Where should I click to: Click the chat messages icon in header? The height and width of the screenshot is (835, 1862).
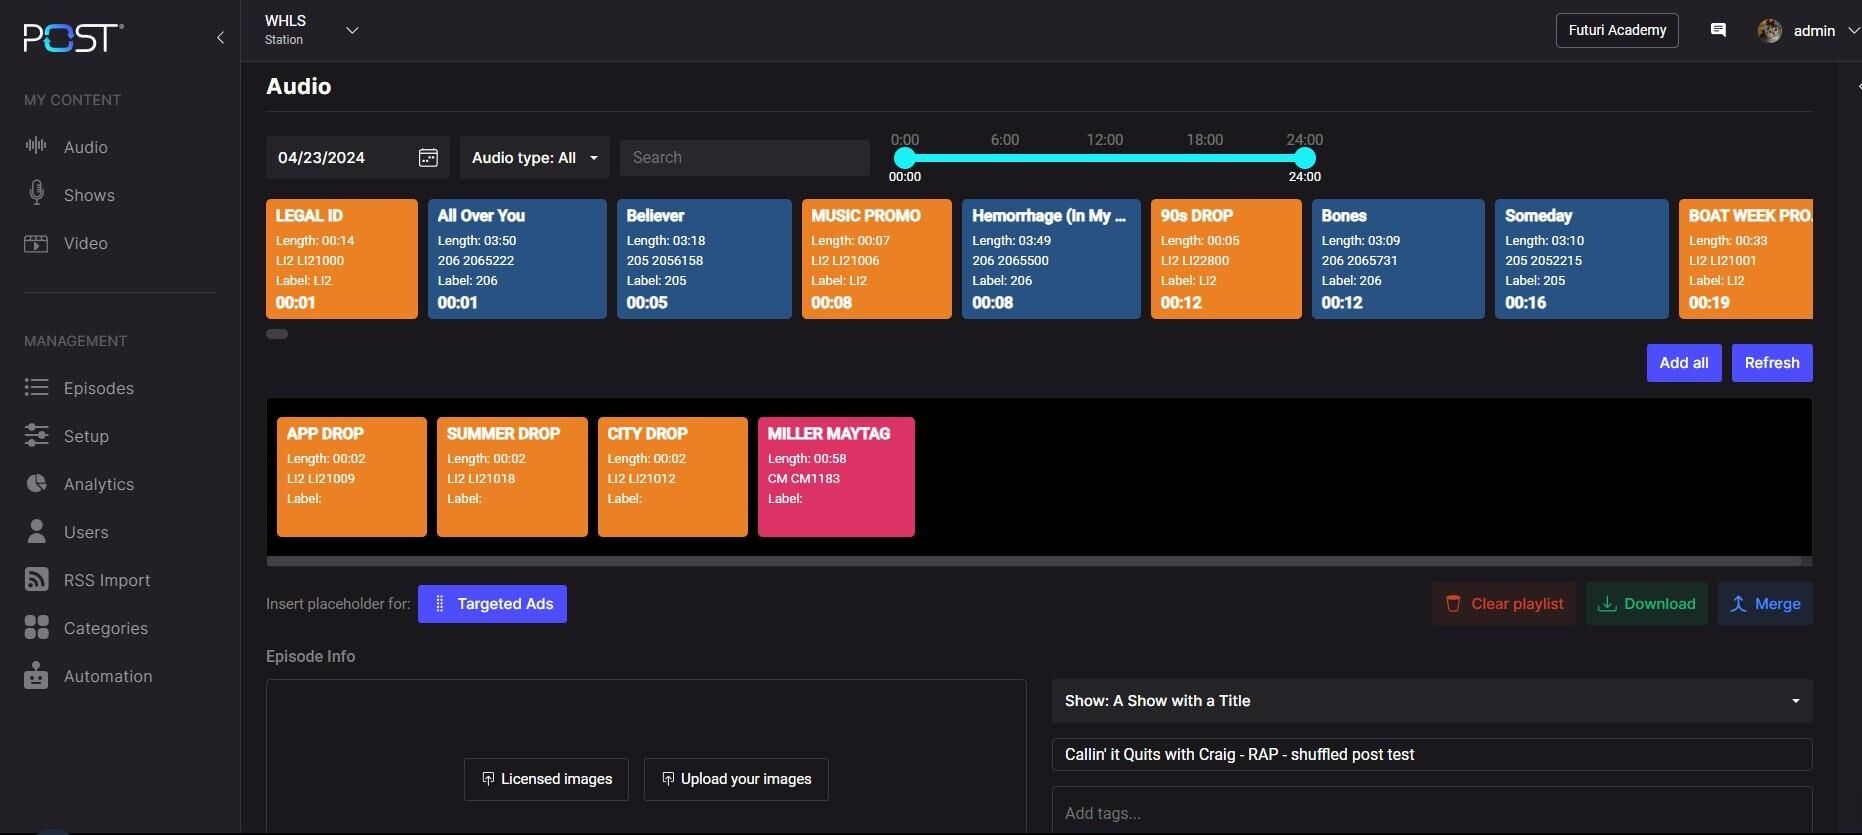coord(1718,30)
